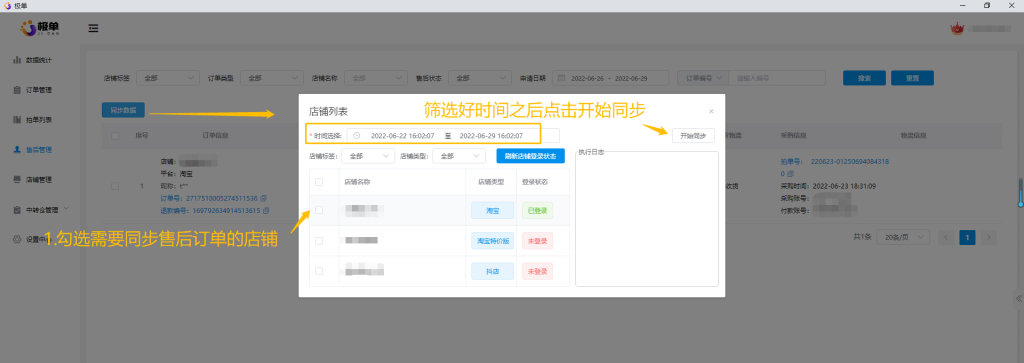The image size is (1024, 363).
Task: Click the 售后管理 person icon
Action: [x=17, y=150]
